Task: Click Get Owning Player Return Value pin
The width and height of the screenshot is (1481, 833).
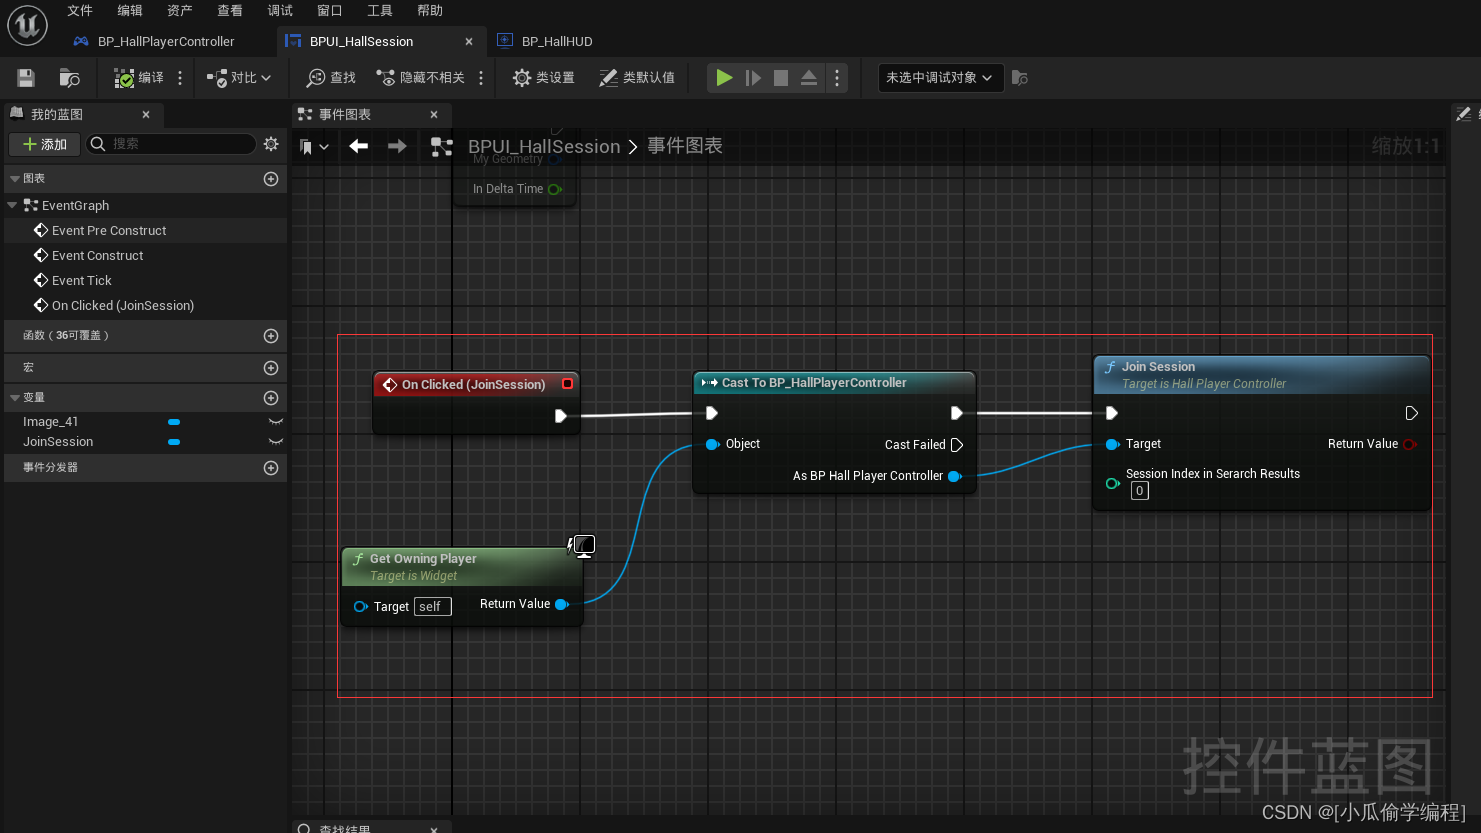Action: (562, 604)
